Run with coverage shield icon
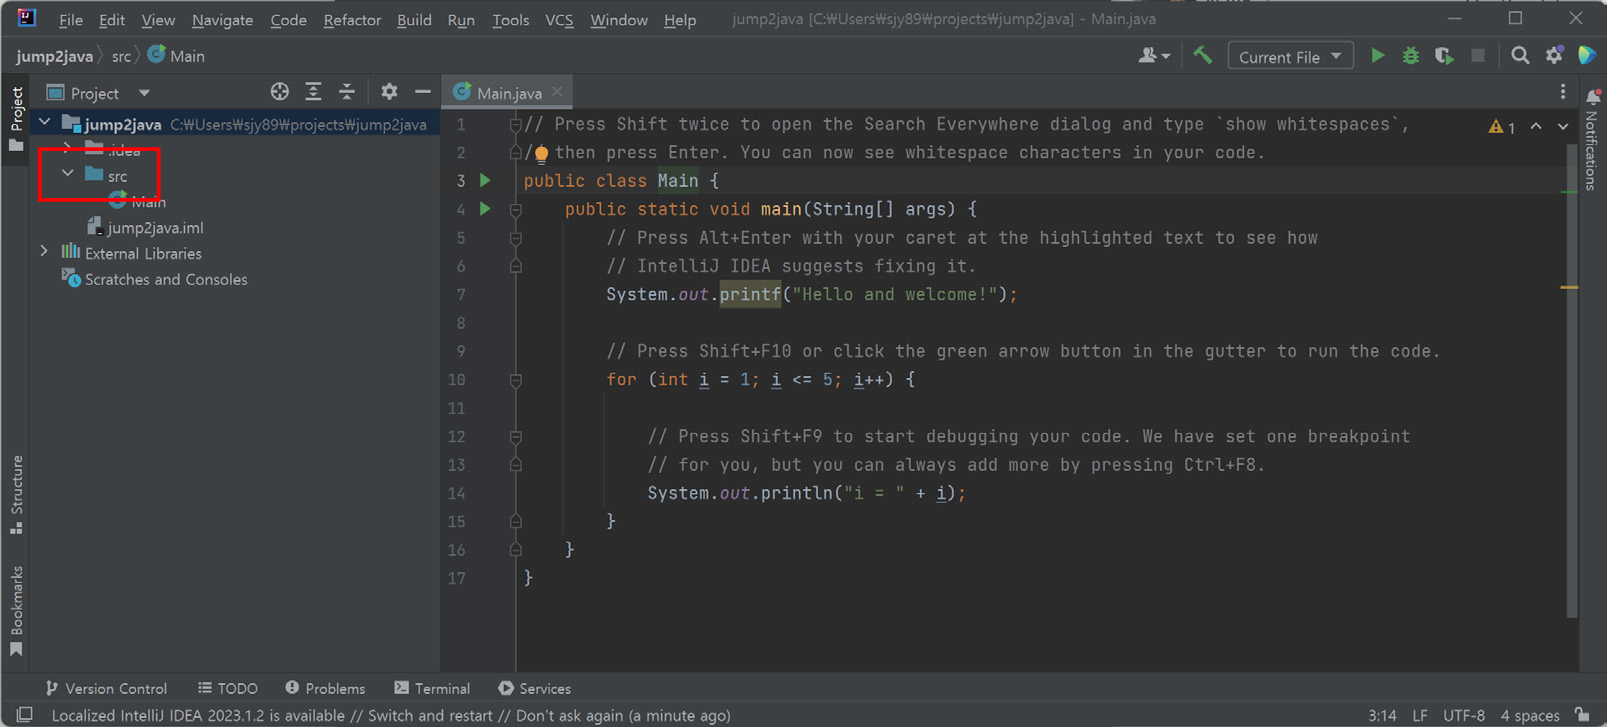The height and width of the screenshot is (727, 1607). [x=1444, y=56]
